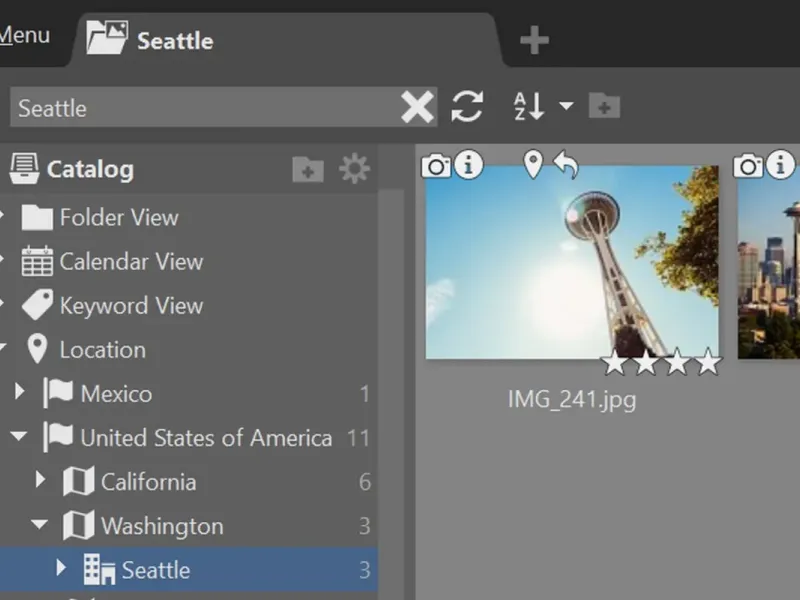The height and width of the screenshot is (600, 800).
Task: Click the camera icon on IMG_241 thumbnail
Action: point(436,165)
